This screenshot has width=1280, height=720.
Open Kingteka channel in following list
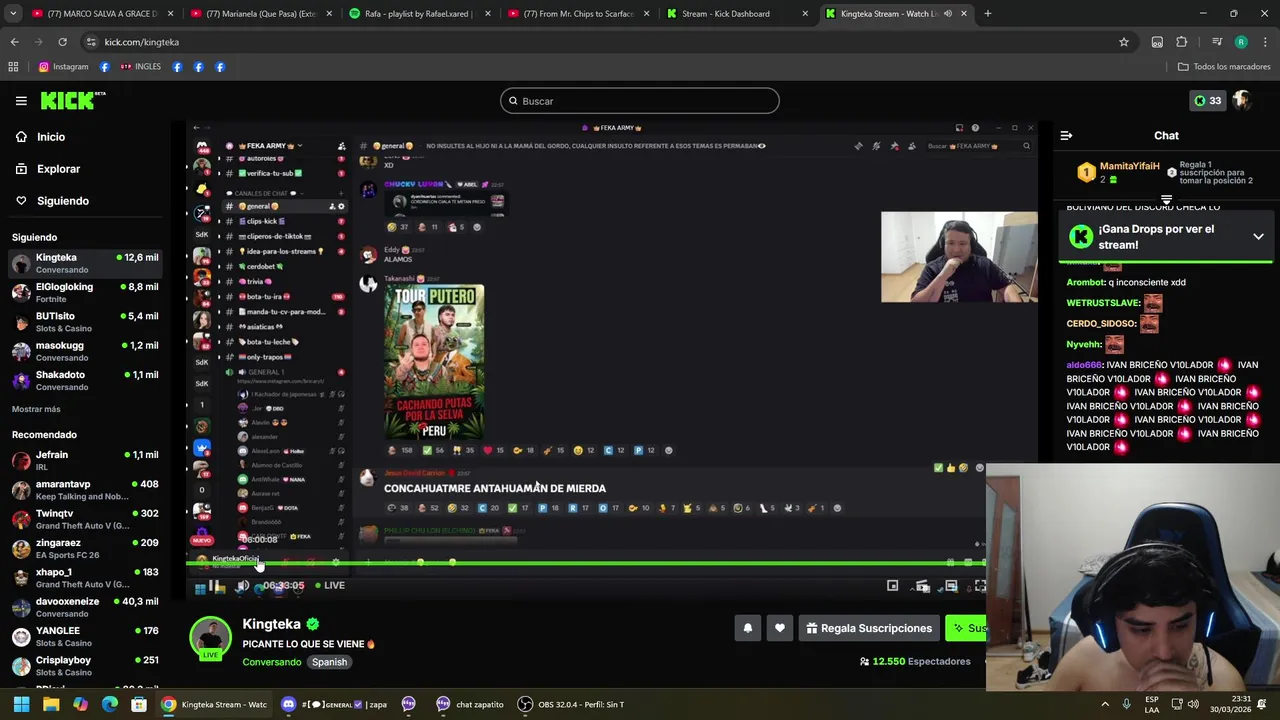tap(85, 263)
